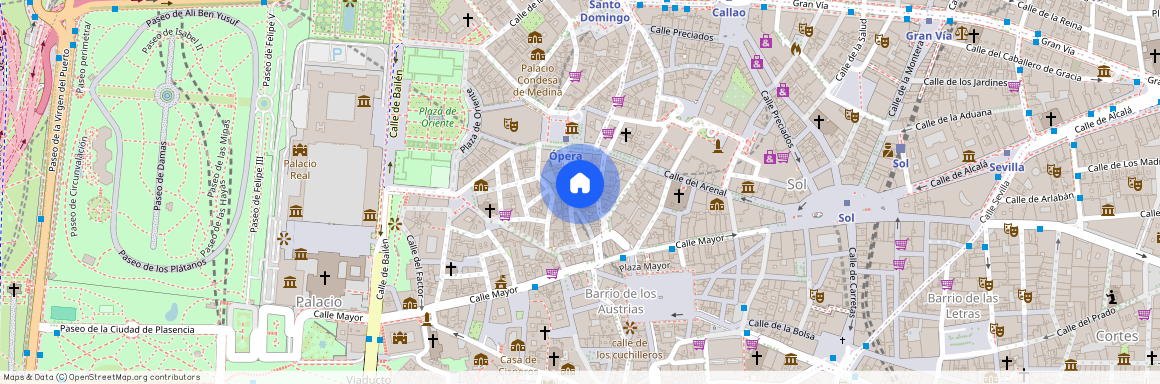This screenshot has width=1160, height=384.
Task: Select the shopping bag icon directly under Callao
Action: [x=765, y=41]
